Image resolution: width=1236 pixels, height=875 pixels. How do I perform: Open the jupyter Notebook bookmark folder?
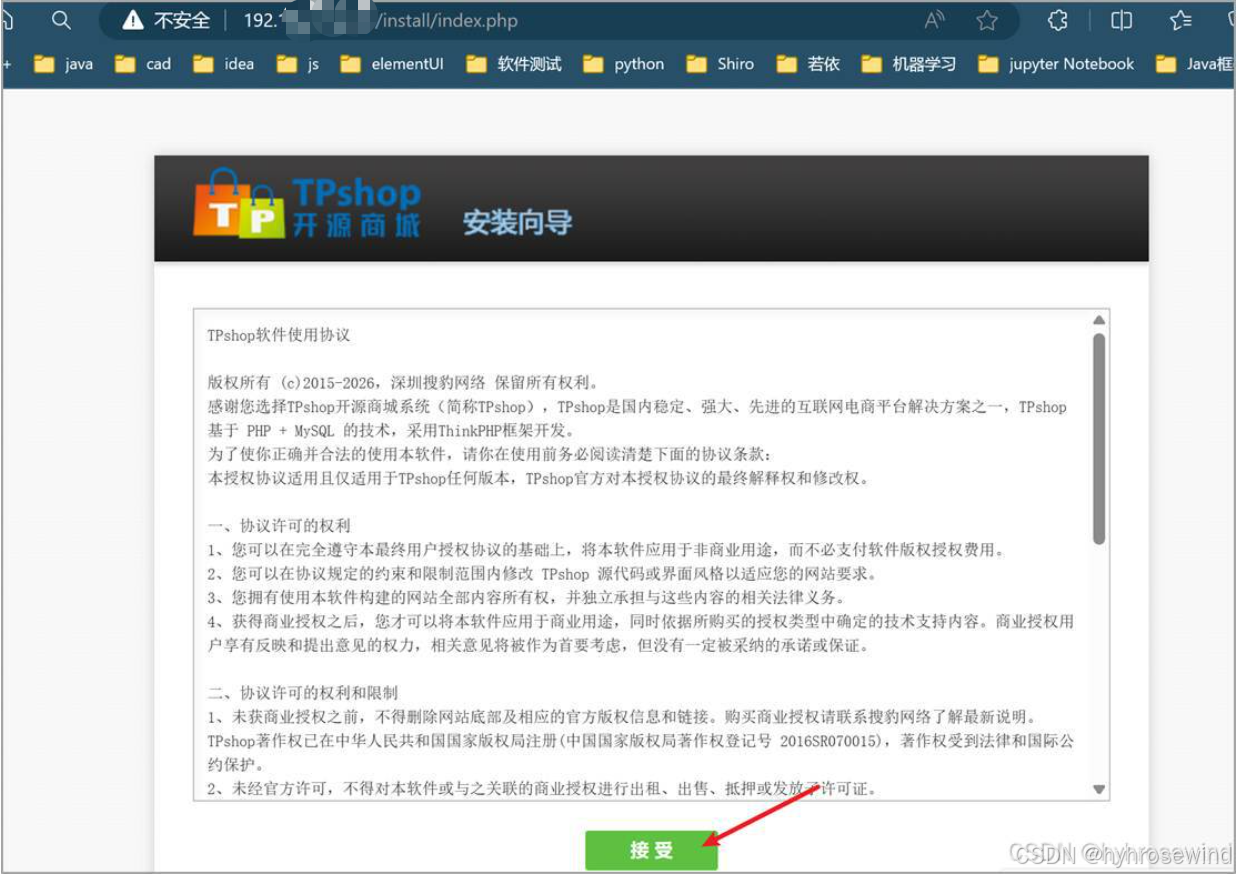point(1056,64)
